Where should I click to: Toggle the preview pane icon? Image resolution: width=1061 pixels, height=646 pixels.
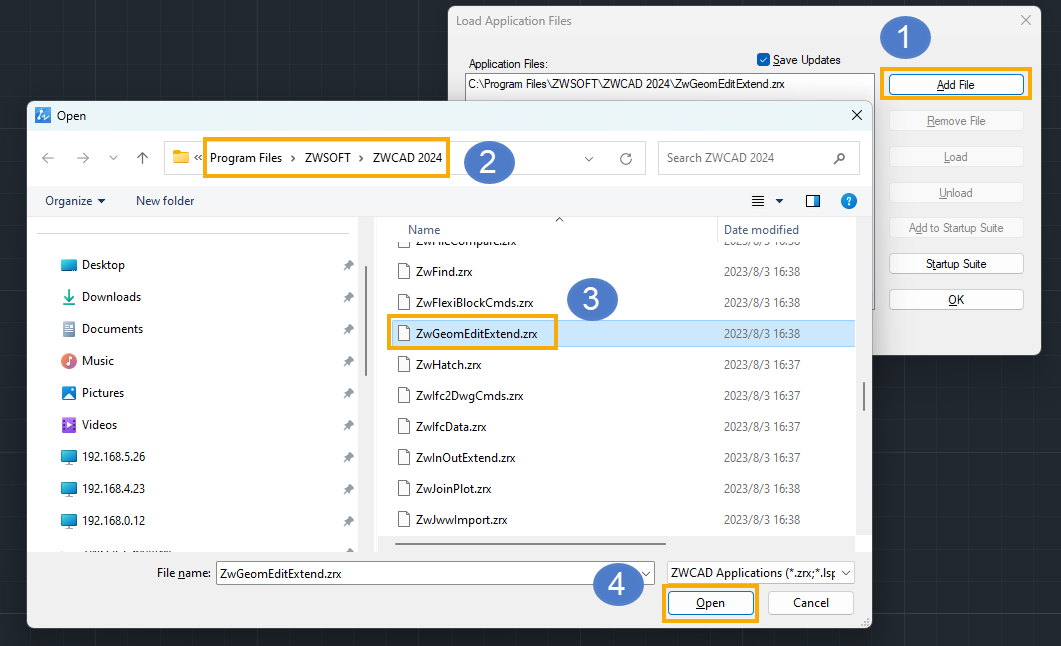[813, 201]
